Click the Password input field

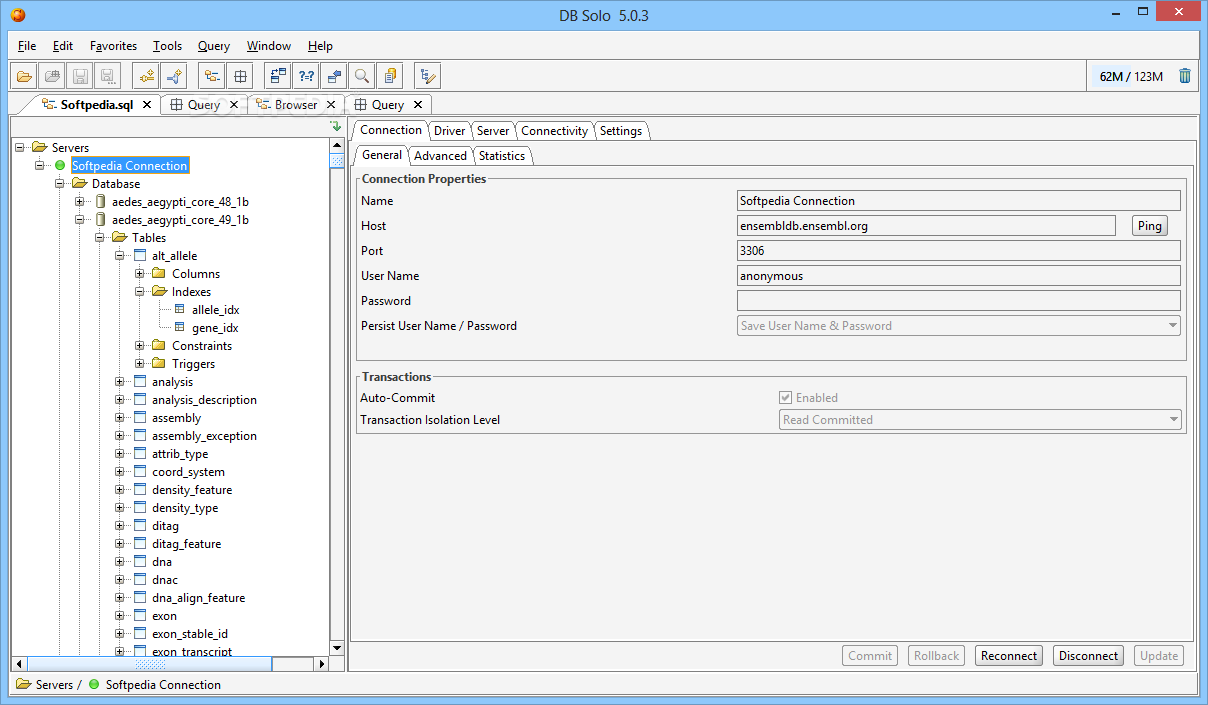[959, 301]
